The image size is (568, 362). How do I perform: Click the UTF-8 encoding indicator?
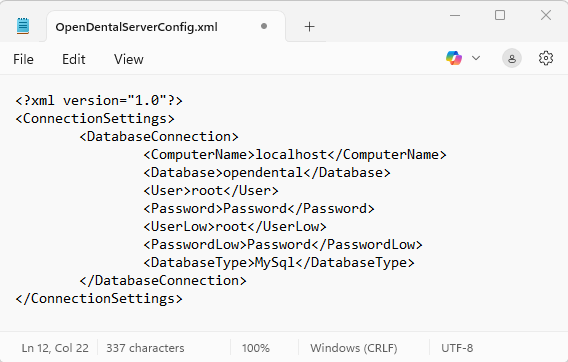tap(457, 348)
